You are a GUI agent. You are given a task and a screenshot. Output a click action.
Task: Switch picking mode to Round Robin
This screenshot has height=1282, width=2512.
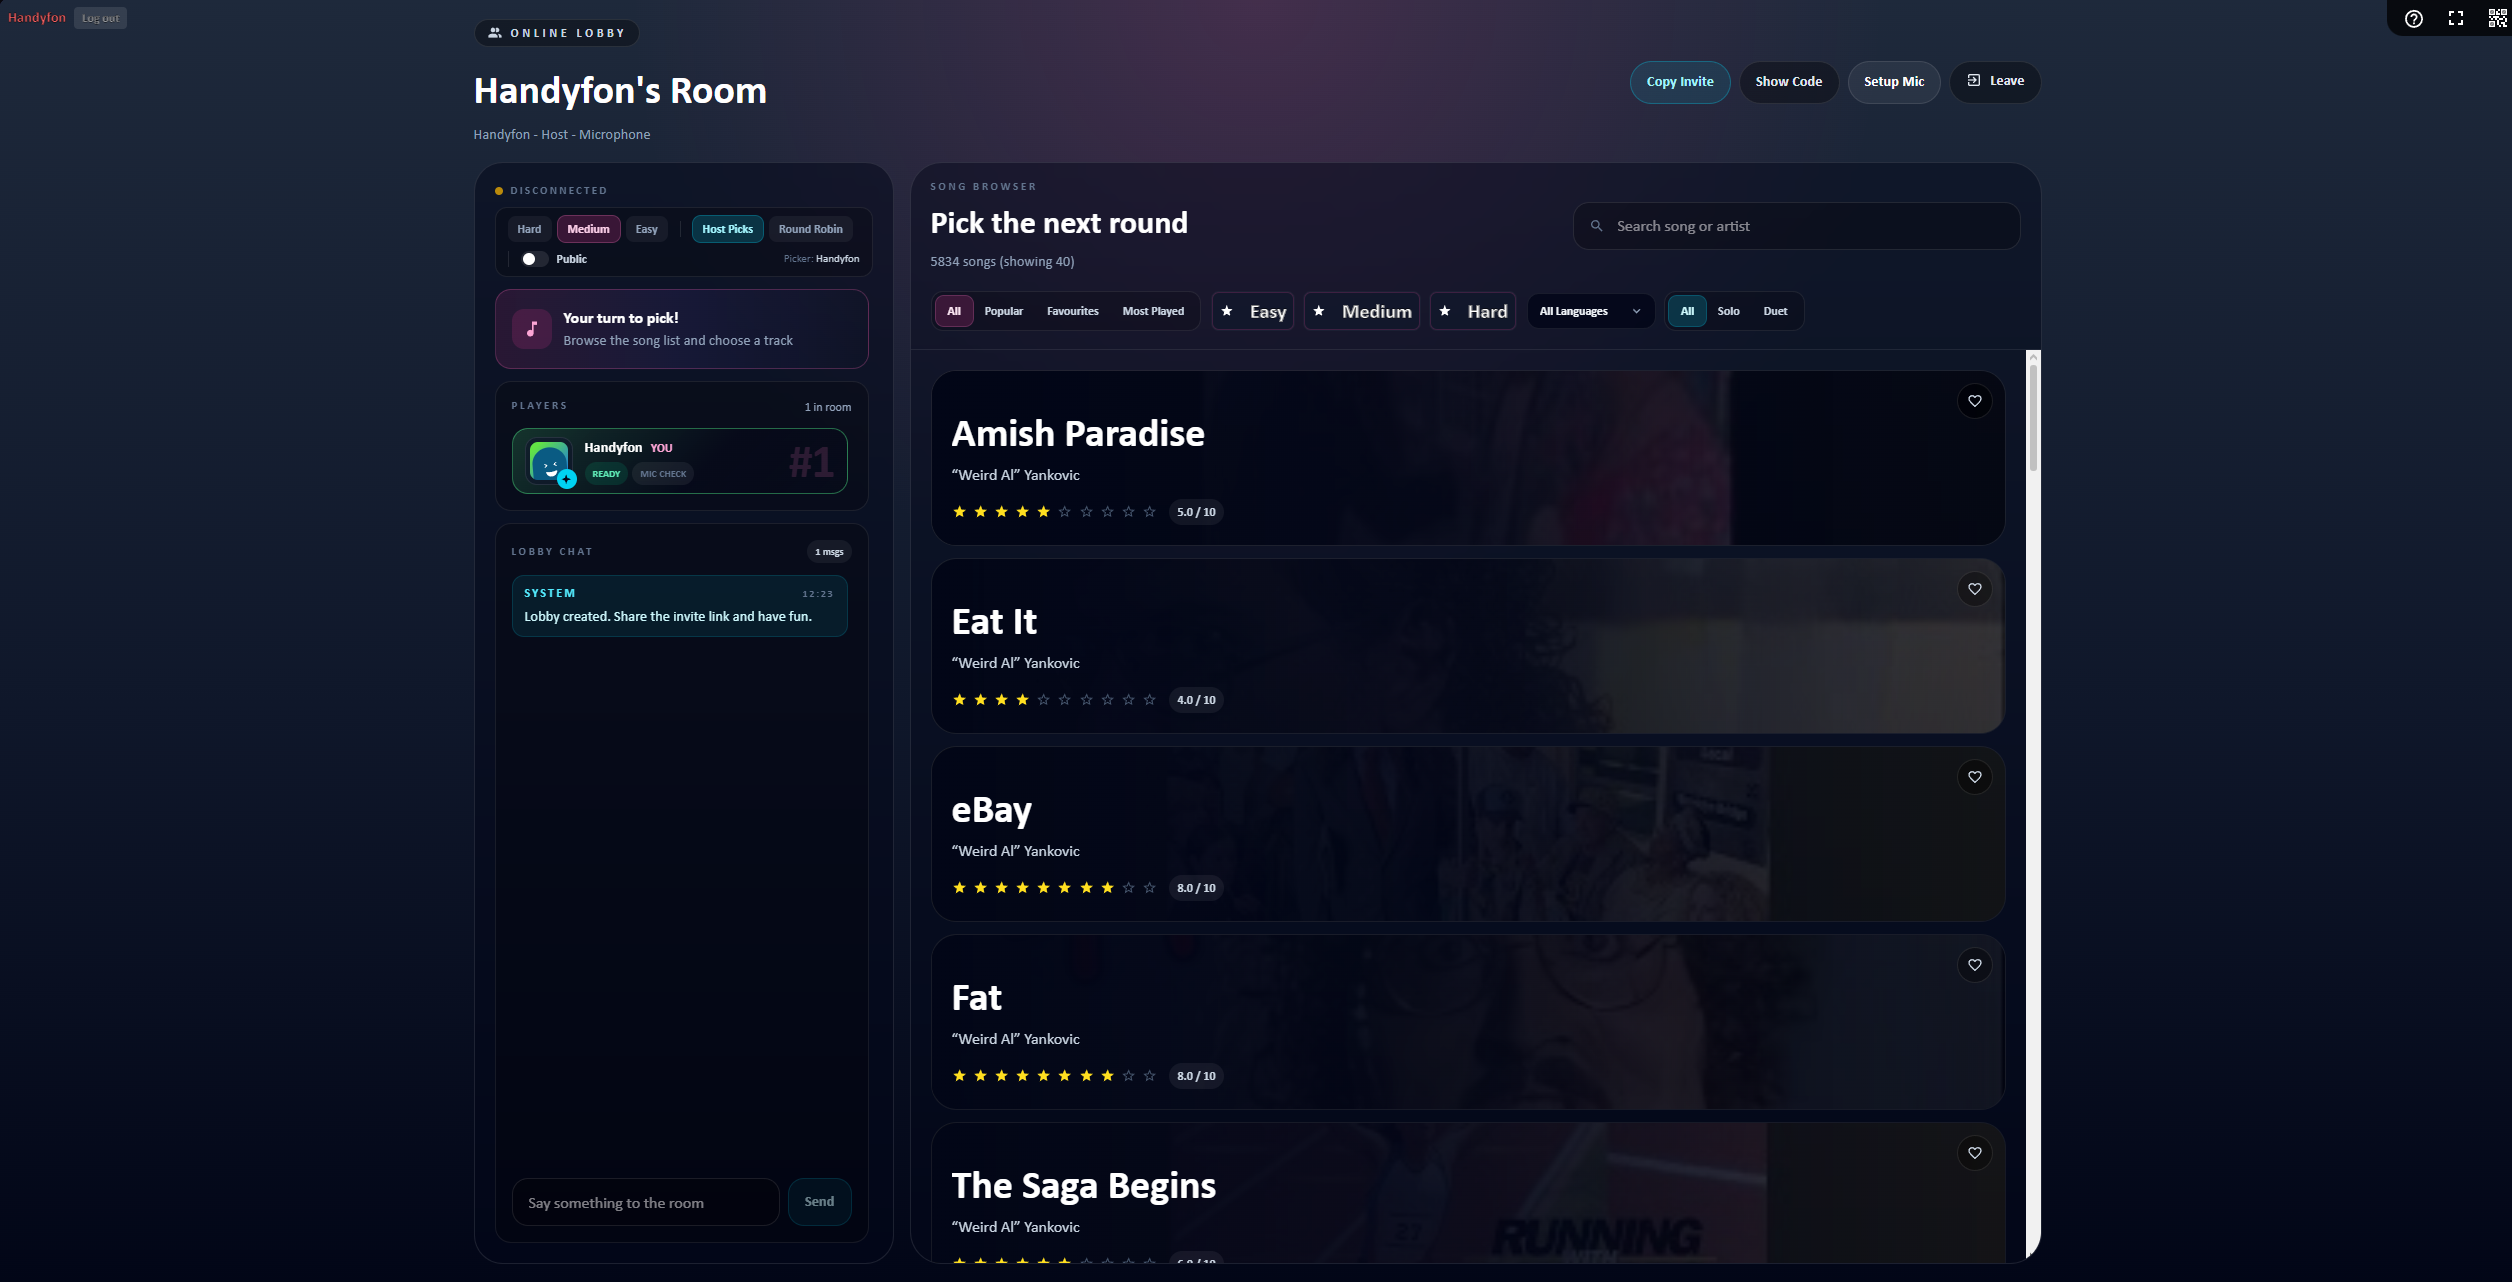coord(810,228)
